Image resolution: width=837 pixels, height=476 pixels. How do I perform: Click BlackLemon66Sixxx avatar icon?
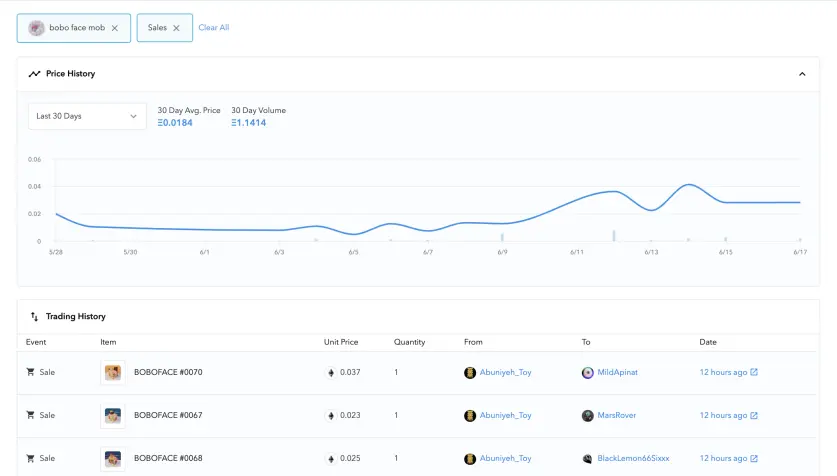coord(587,459)
